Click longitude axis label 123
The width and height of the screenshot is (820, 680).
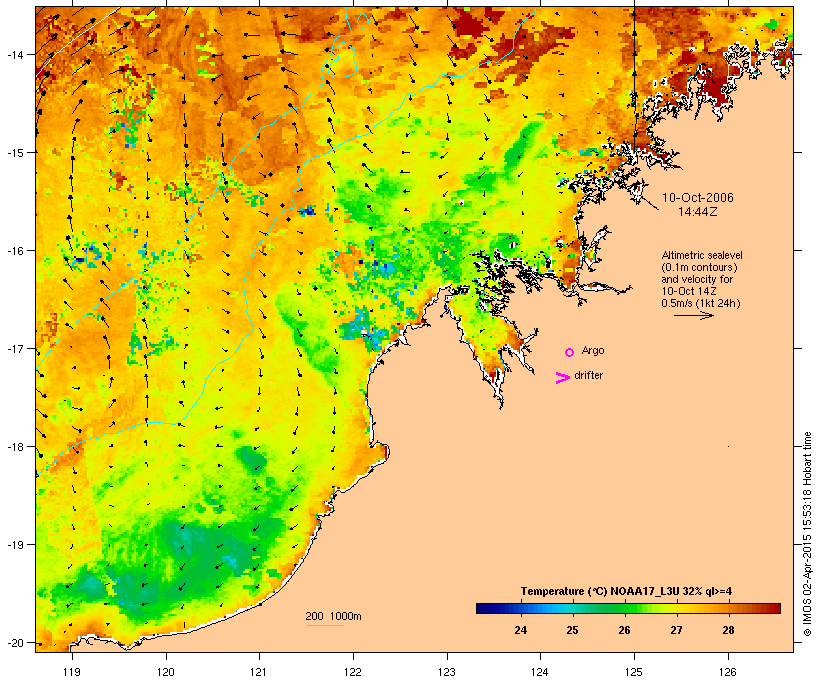tap(447, 672)
